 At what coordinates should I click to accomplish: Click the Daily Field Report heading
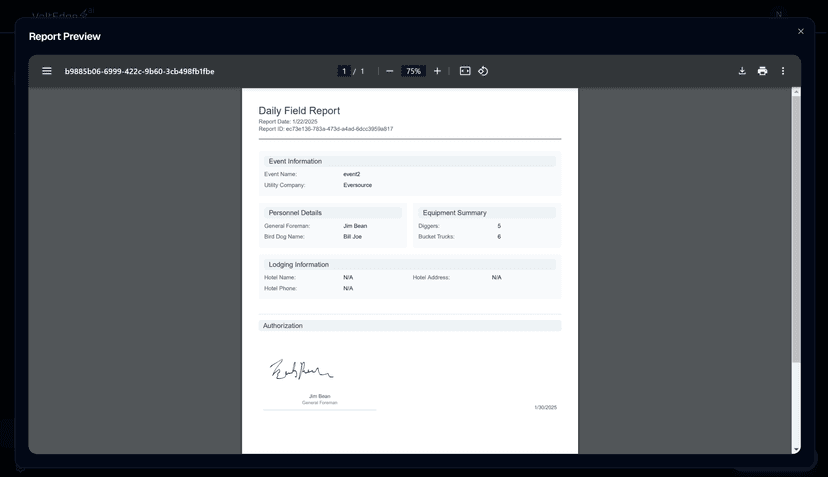[x=299, y=110]
